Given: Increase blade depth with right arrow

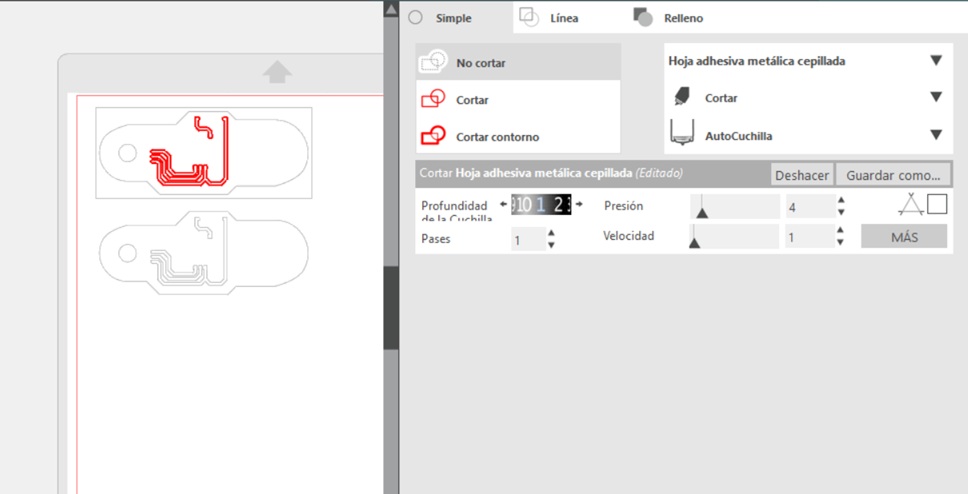Looking at the screenshot, I should point(578,204).
